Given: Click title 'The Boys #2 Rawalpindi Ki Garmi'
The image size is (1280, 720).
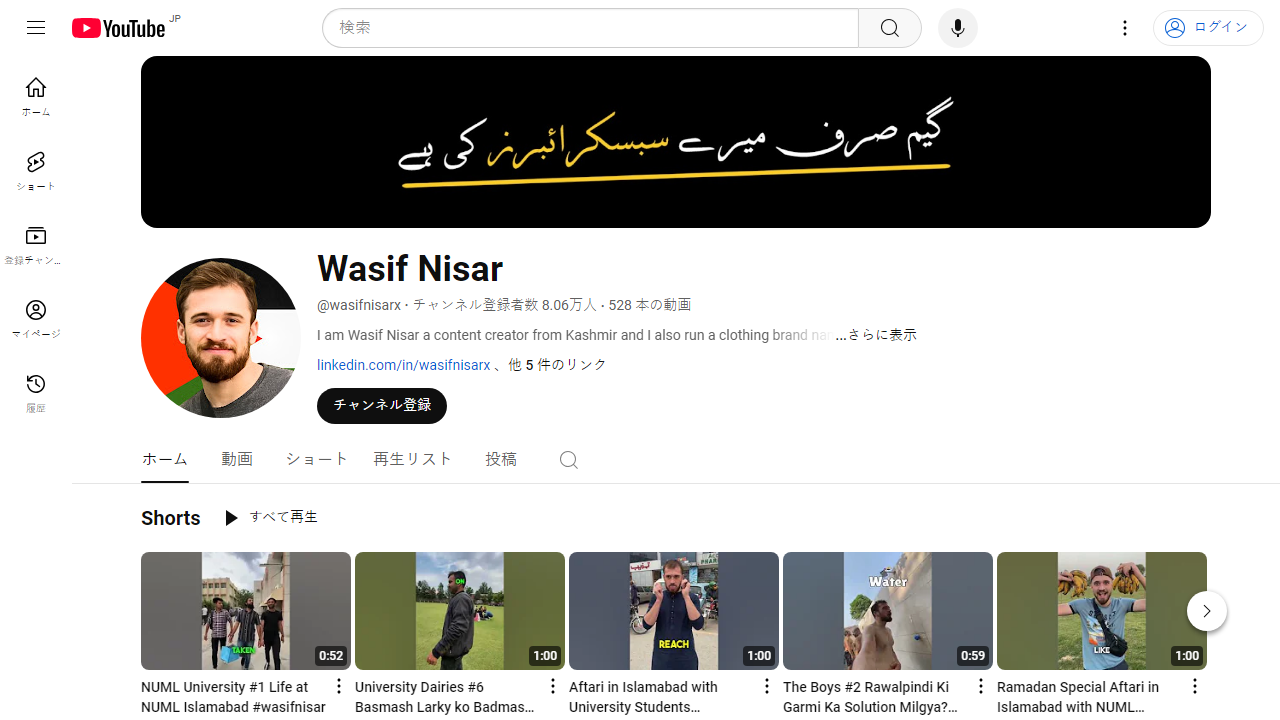Looking at the screenshot, I should [870, 697].
